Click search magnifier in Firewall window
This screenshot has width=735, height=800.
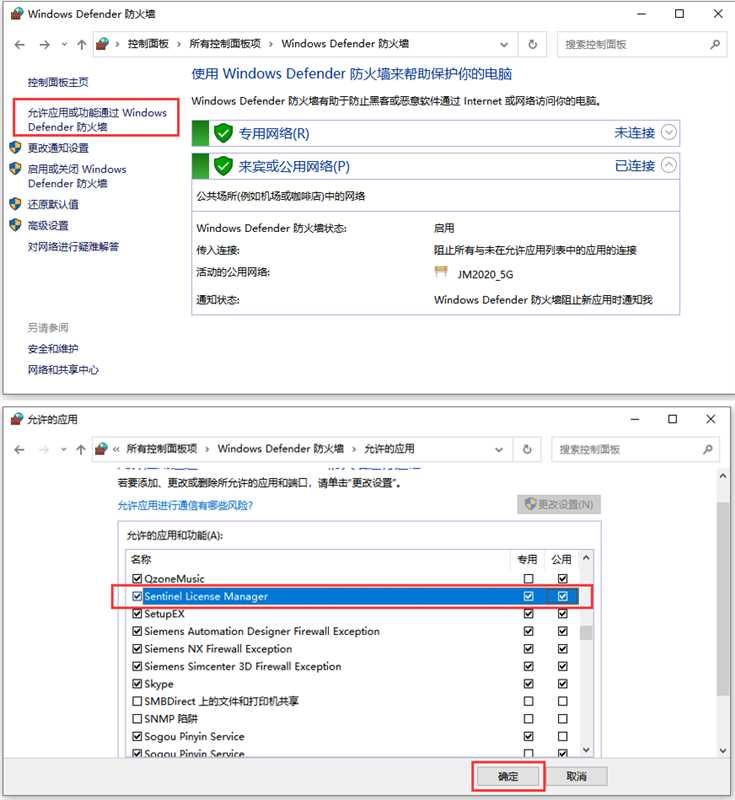pos(715,44)
